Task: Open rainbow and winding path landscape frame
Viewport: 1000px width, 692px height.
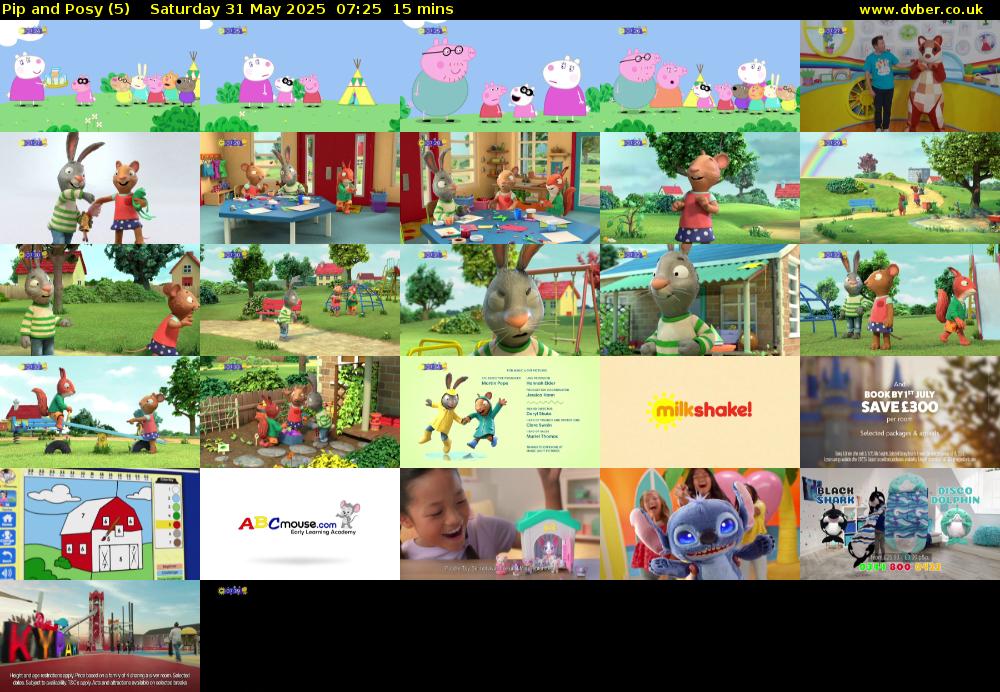Action: tap(900, 188)
